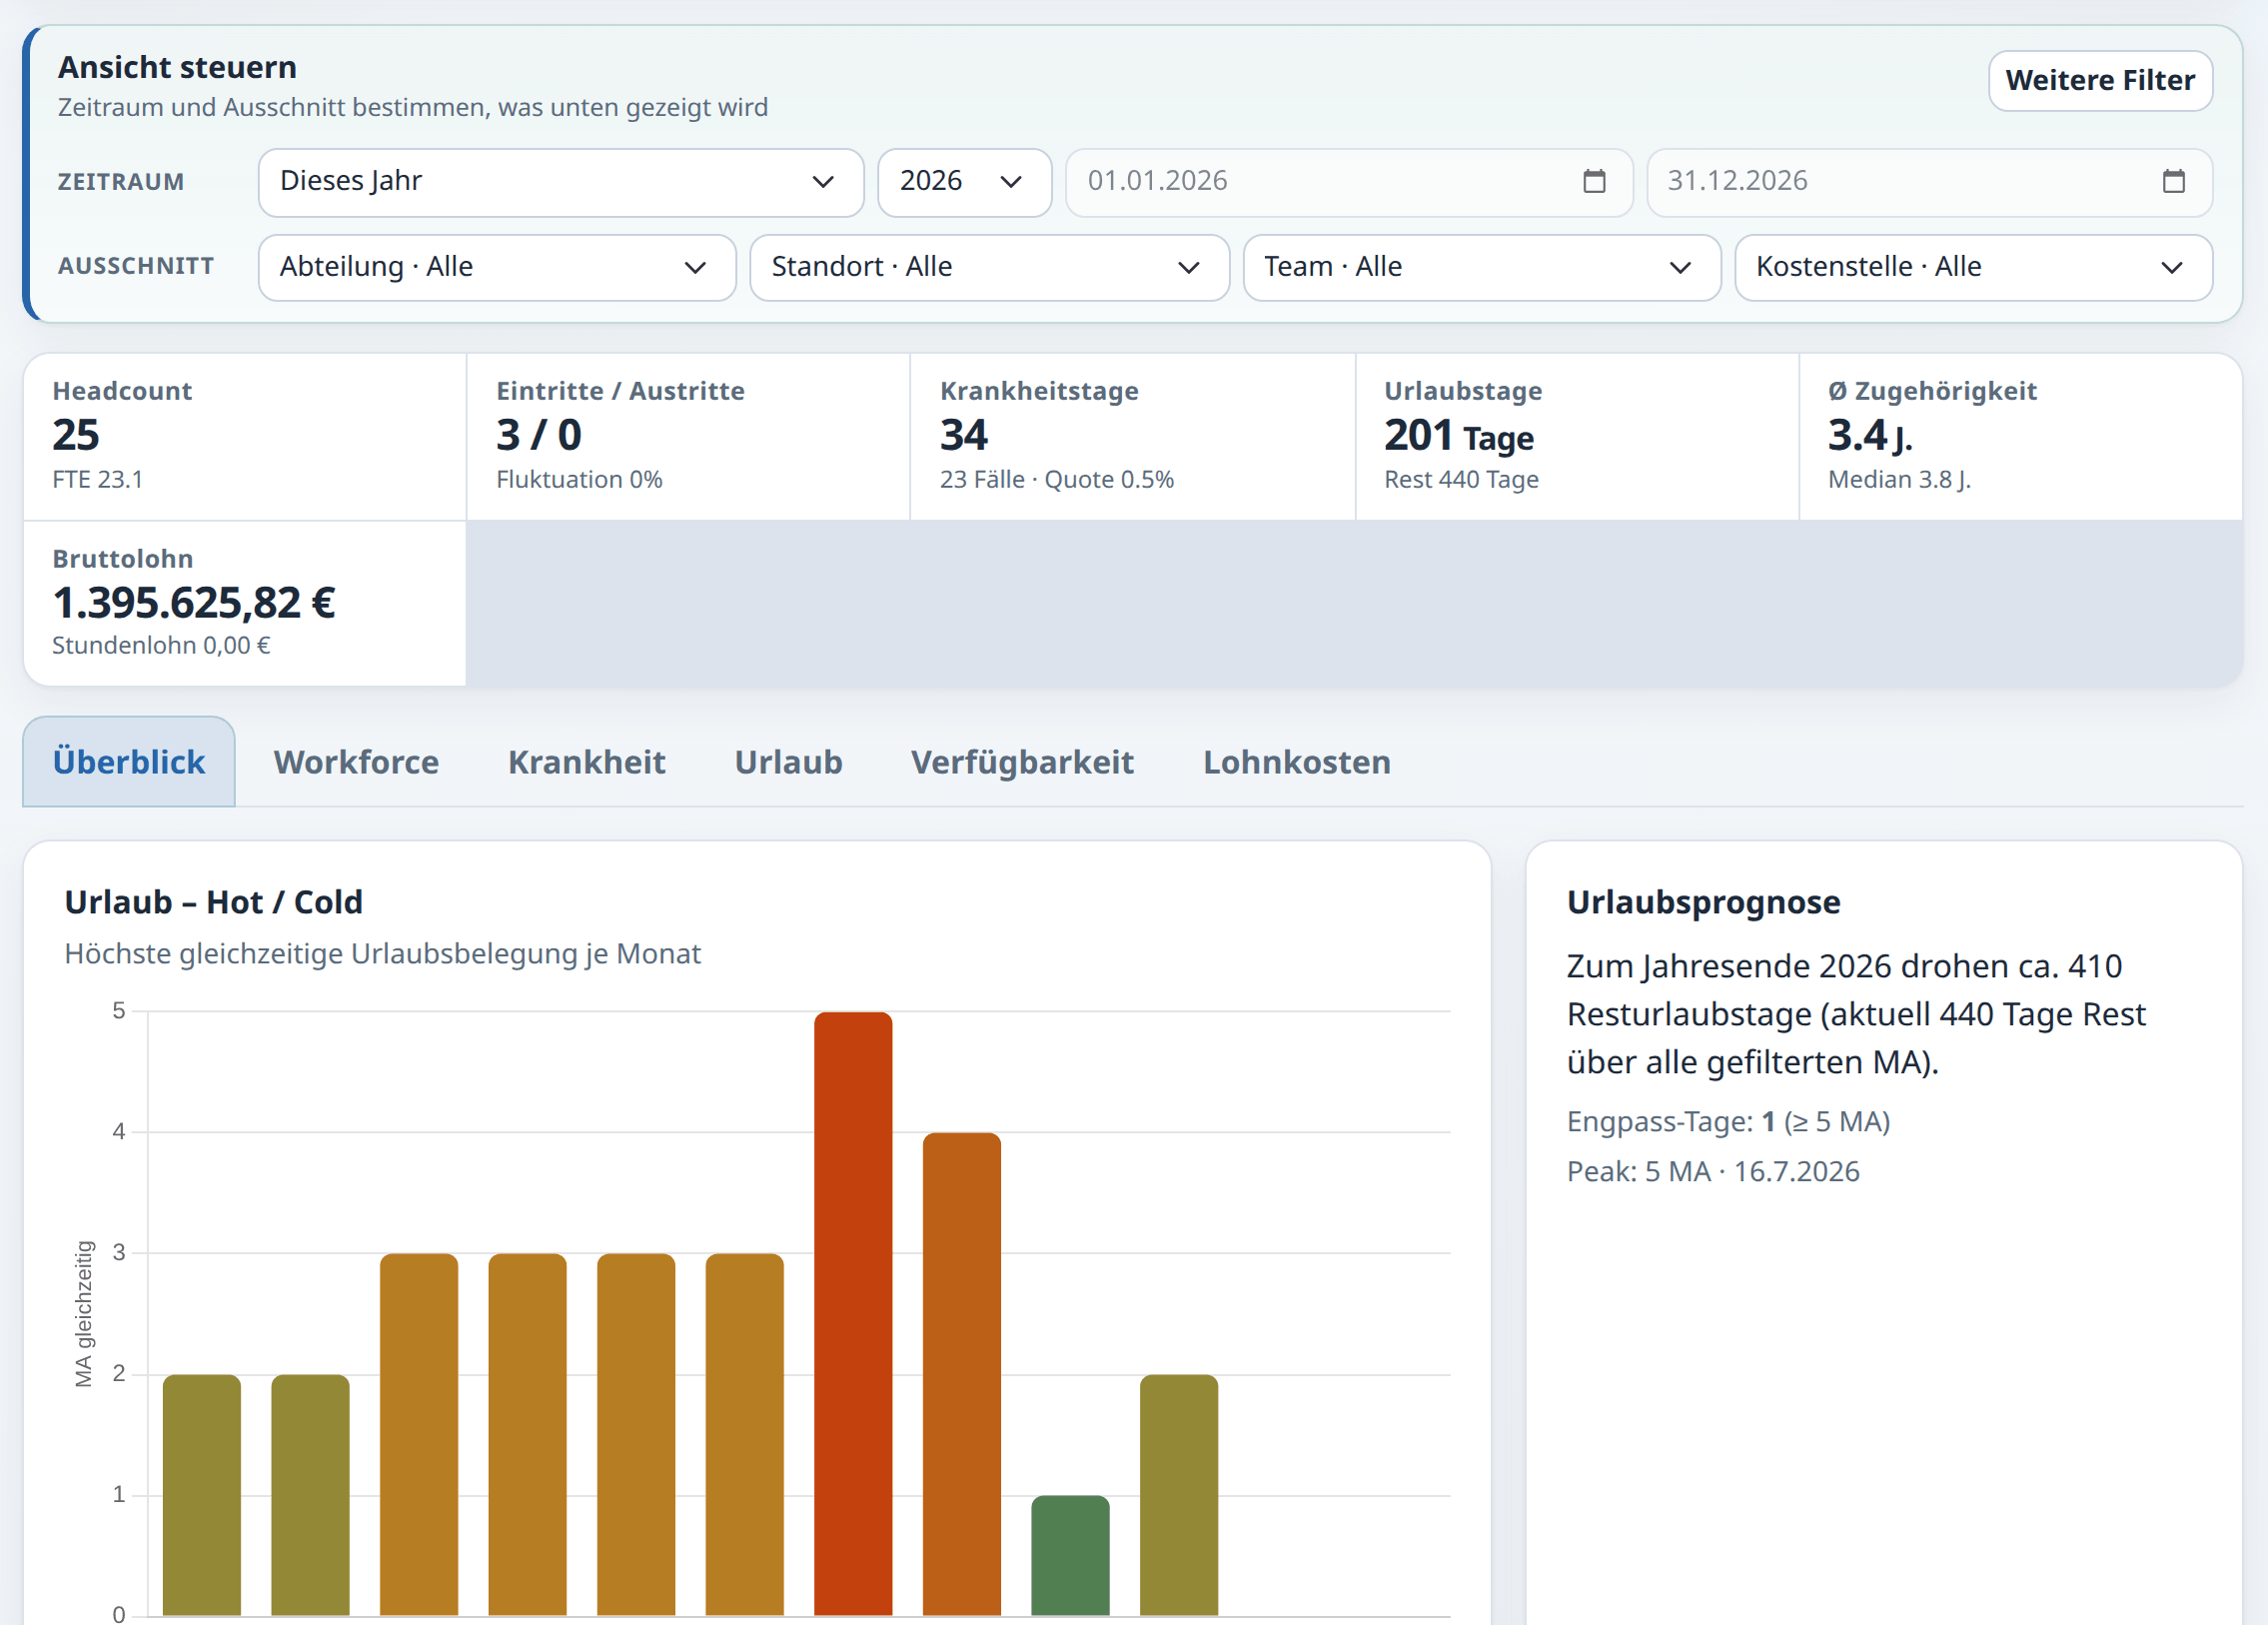Click the 'Urlaub – Hot / Cold' heading

[x=213, y=902]
